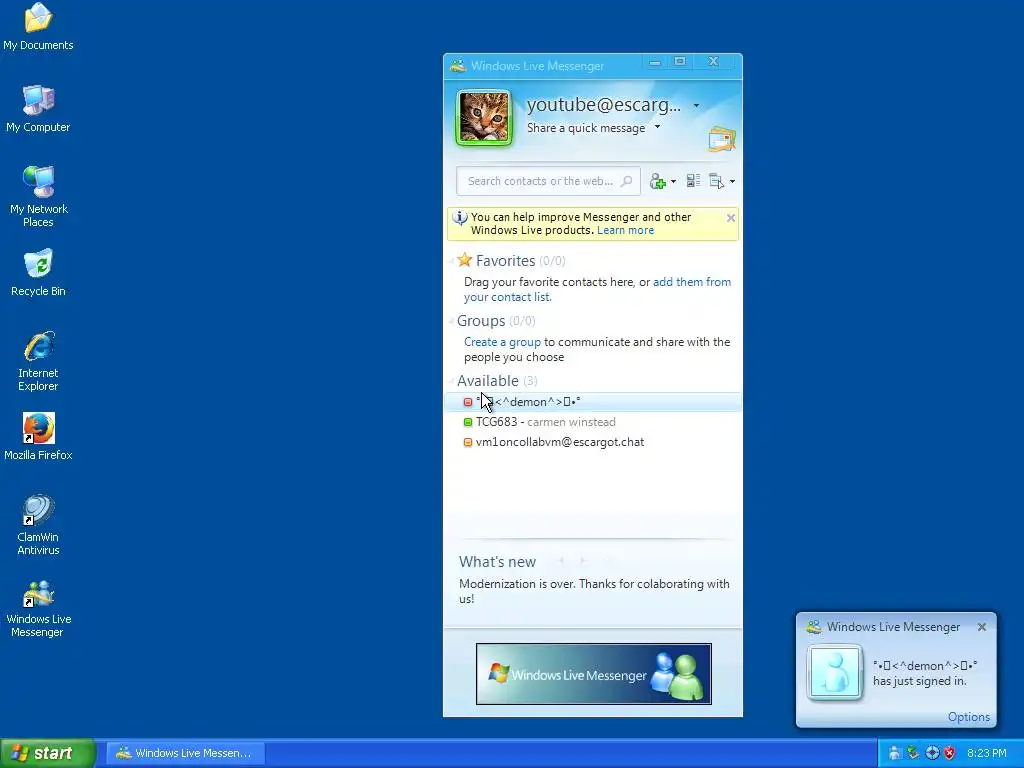The width and height of the screenshot is (1024, 768).
Task: Open the Share a quick message dropdown arrow
Action: (658, 127)
